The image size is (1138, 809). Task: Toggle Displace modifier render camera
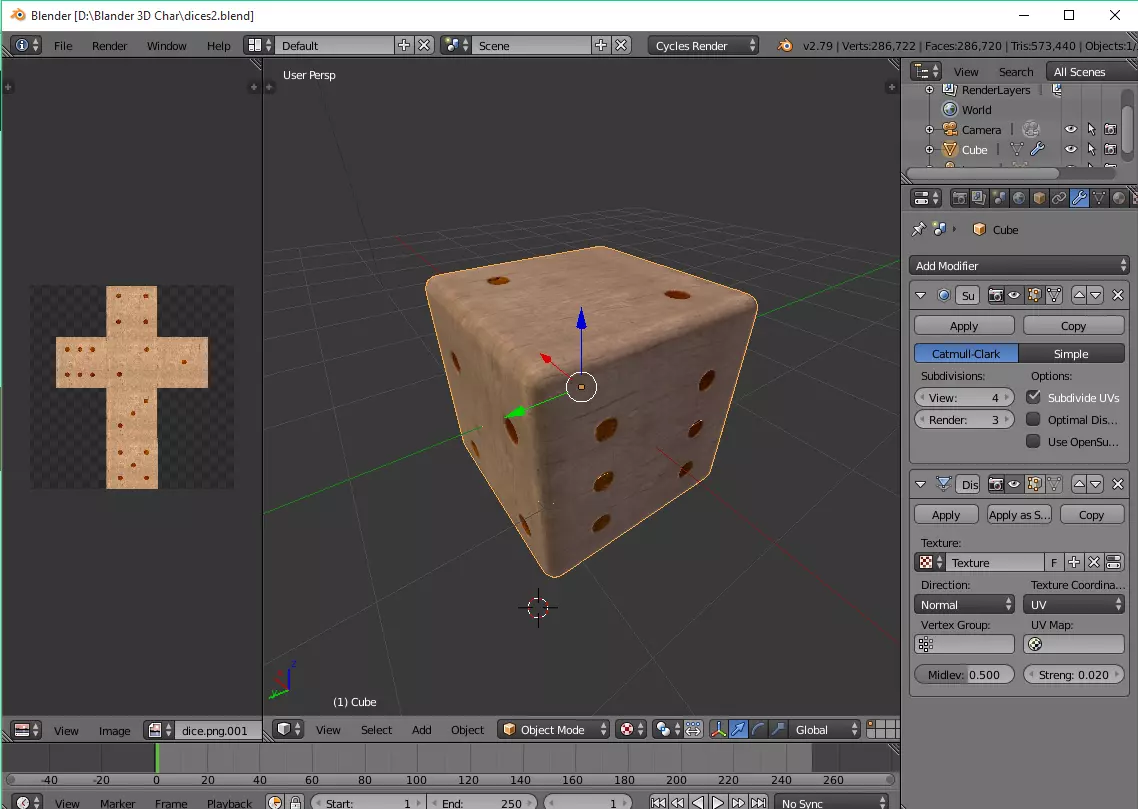pyautogui.click(x=996, y=484)
